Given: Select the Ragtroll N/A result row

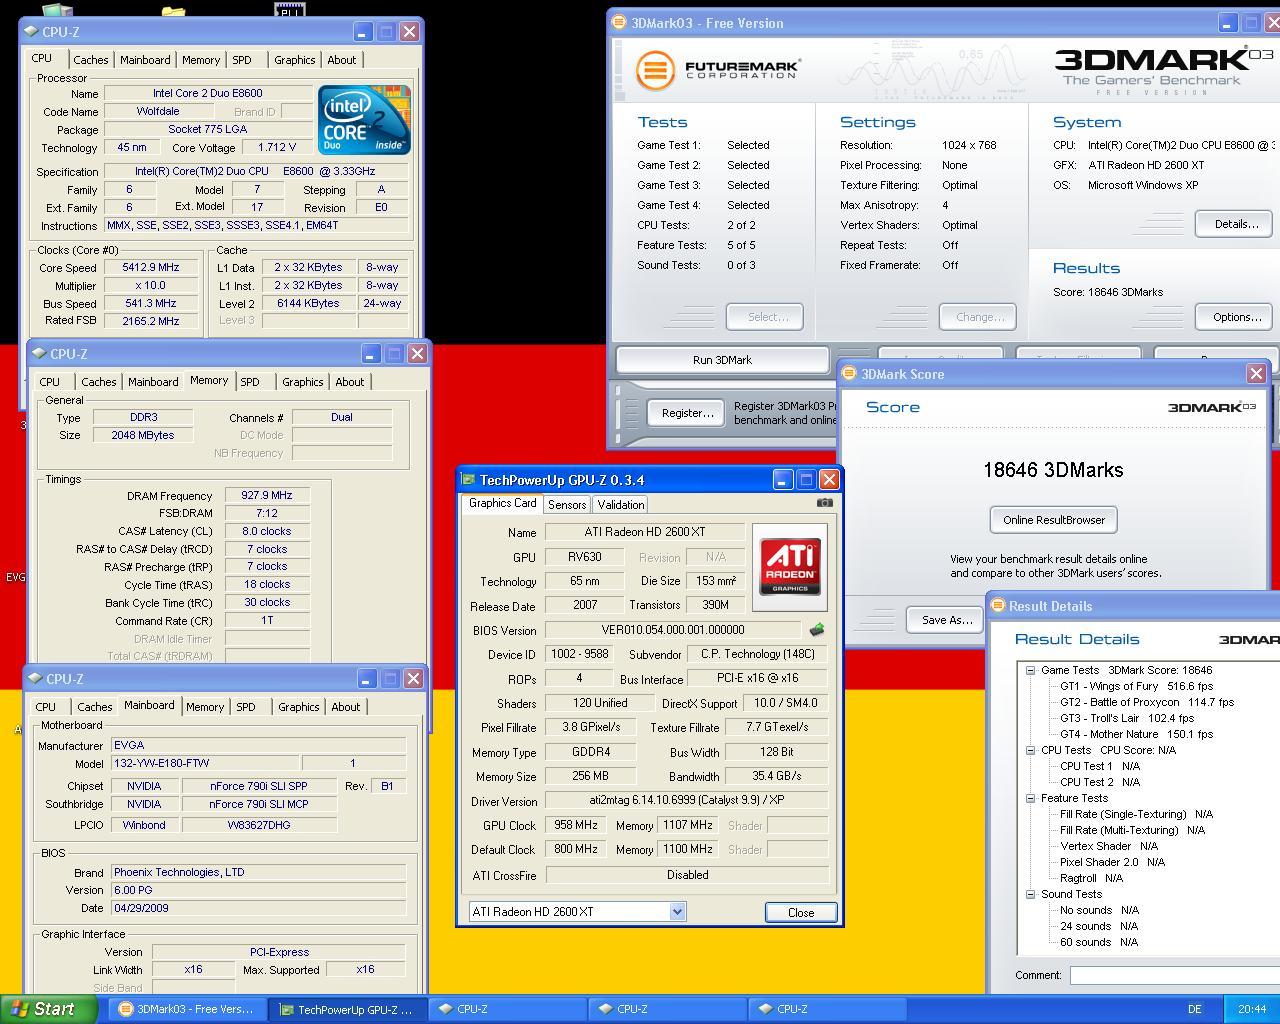Looking at the screenshot, I should click(1091, 878).
